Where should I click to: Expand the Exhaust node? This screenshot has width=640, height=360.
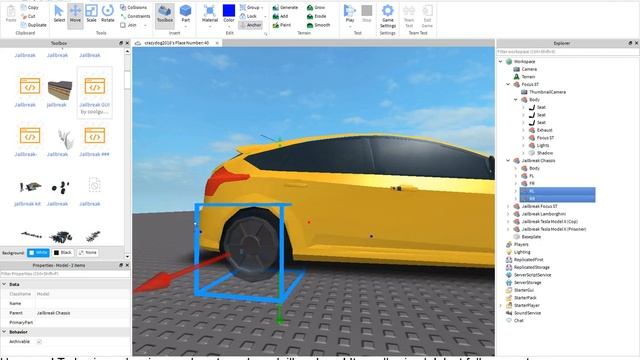tap(524, 130)
